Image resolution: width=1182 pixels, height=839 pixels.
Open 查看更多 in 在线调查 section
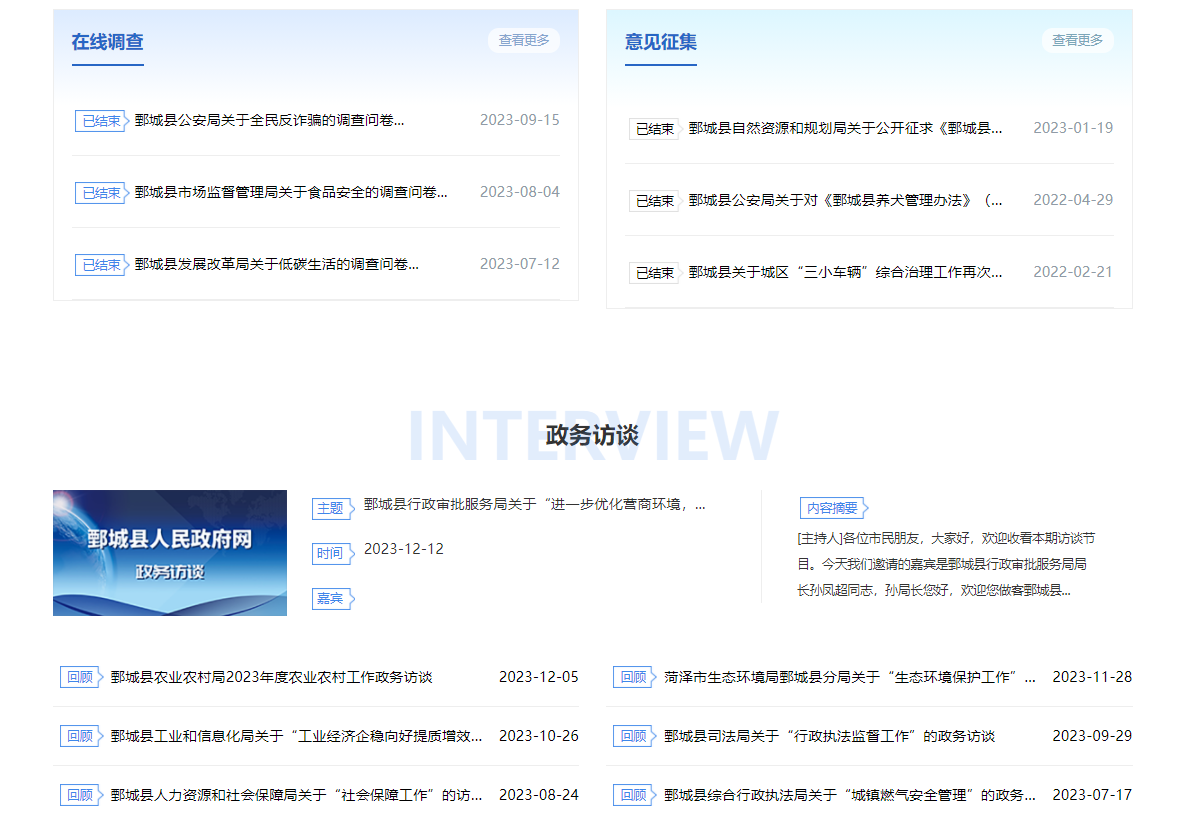(524, 40)
